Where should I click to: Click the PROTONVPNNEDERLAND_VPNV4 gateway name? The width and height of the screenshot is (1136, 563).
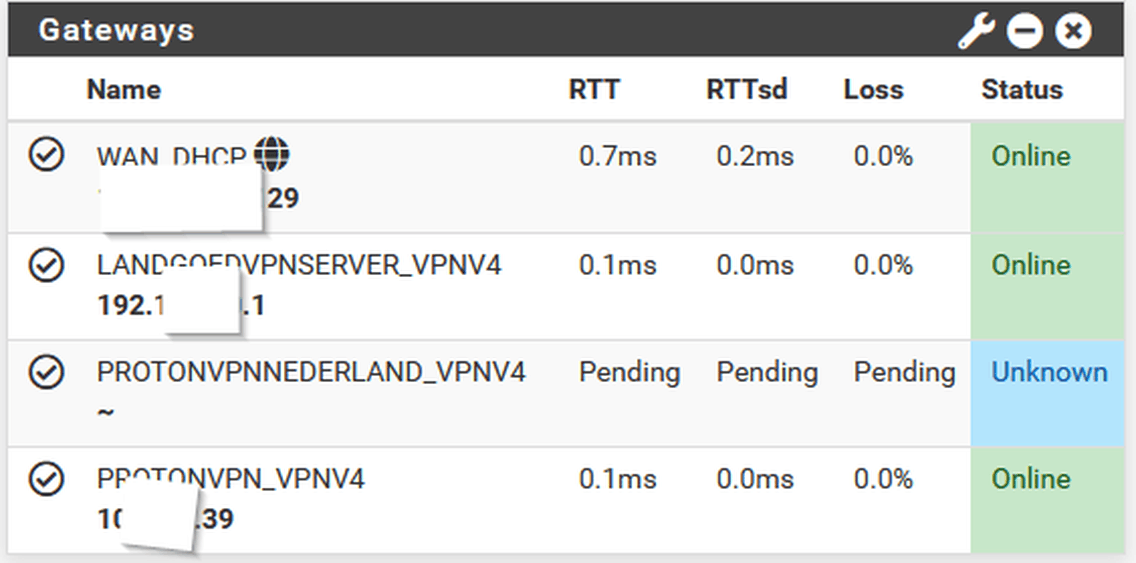point(311,372)
